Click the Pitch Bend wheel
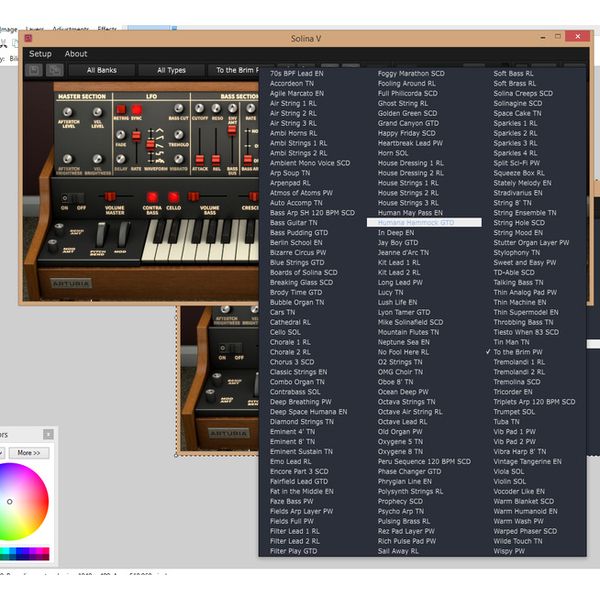The width and height of the screenshot is (600, 600). click(x=100, y=234)
